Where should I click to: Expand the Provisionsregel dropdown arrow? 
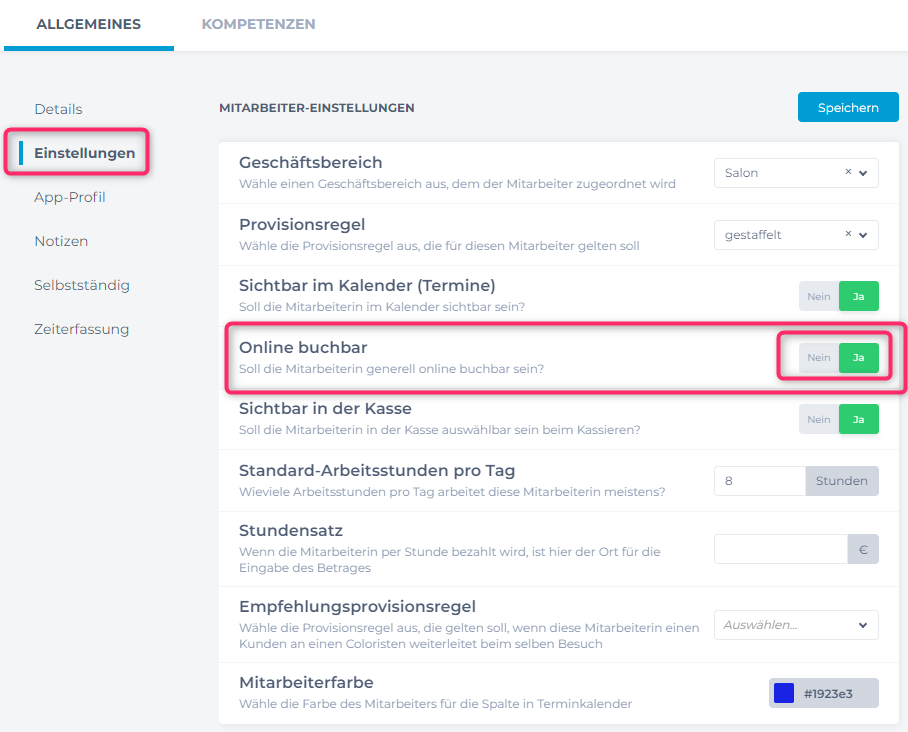863,235
